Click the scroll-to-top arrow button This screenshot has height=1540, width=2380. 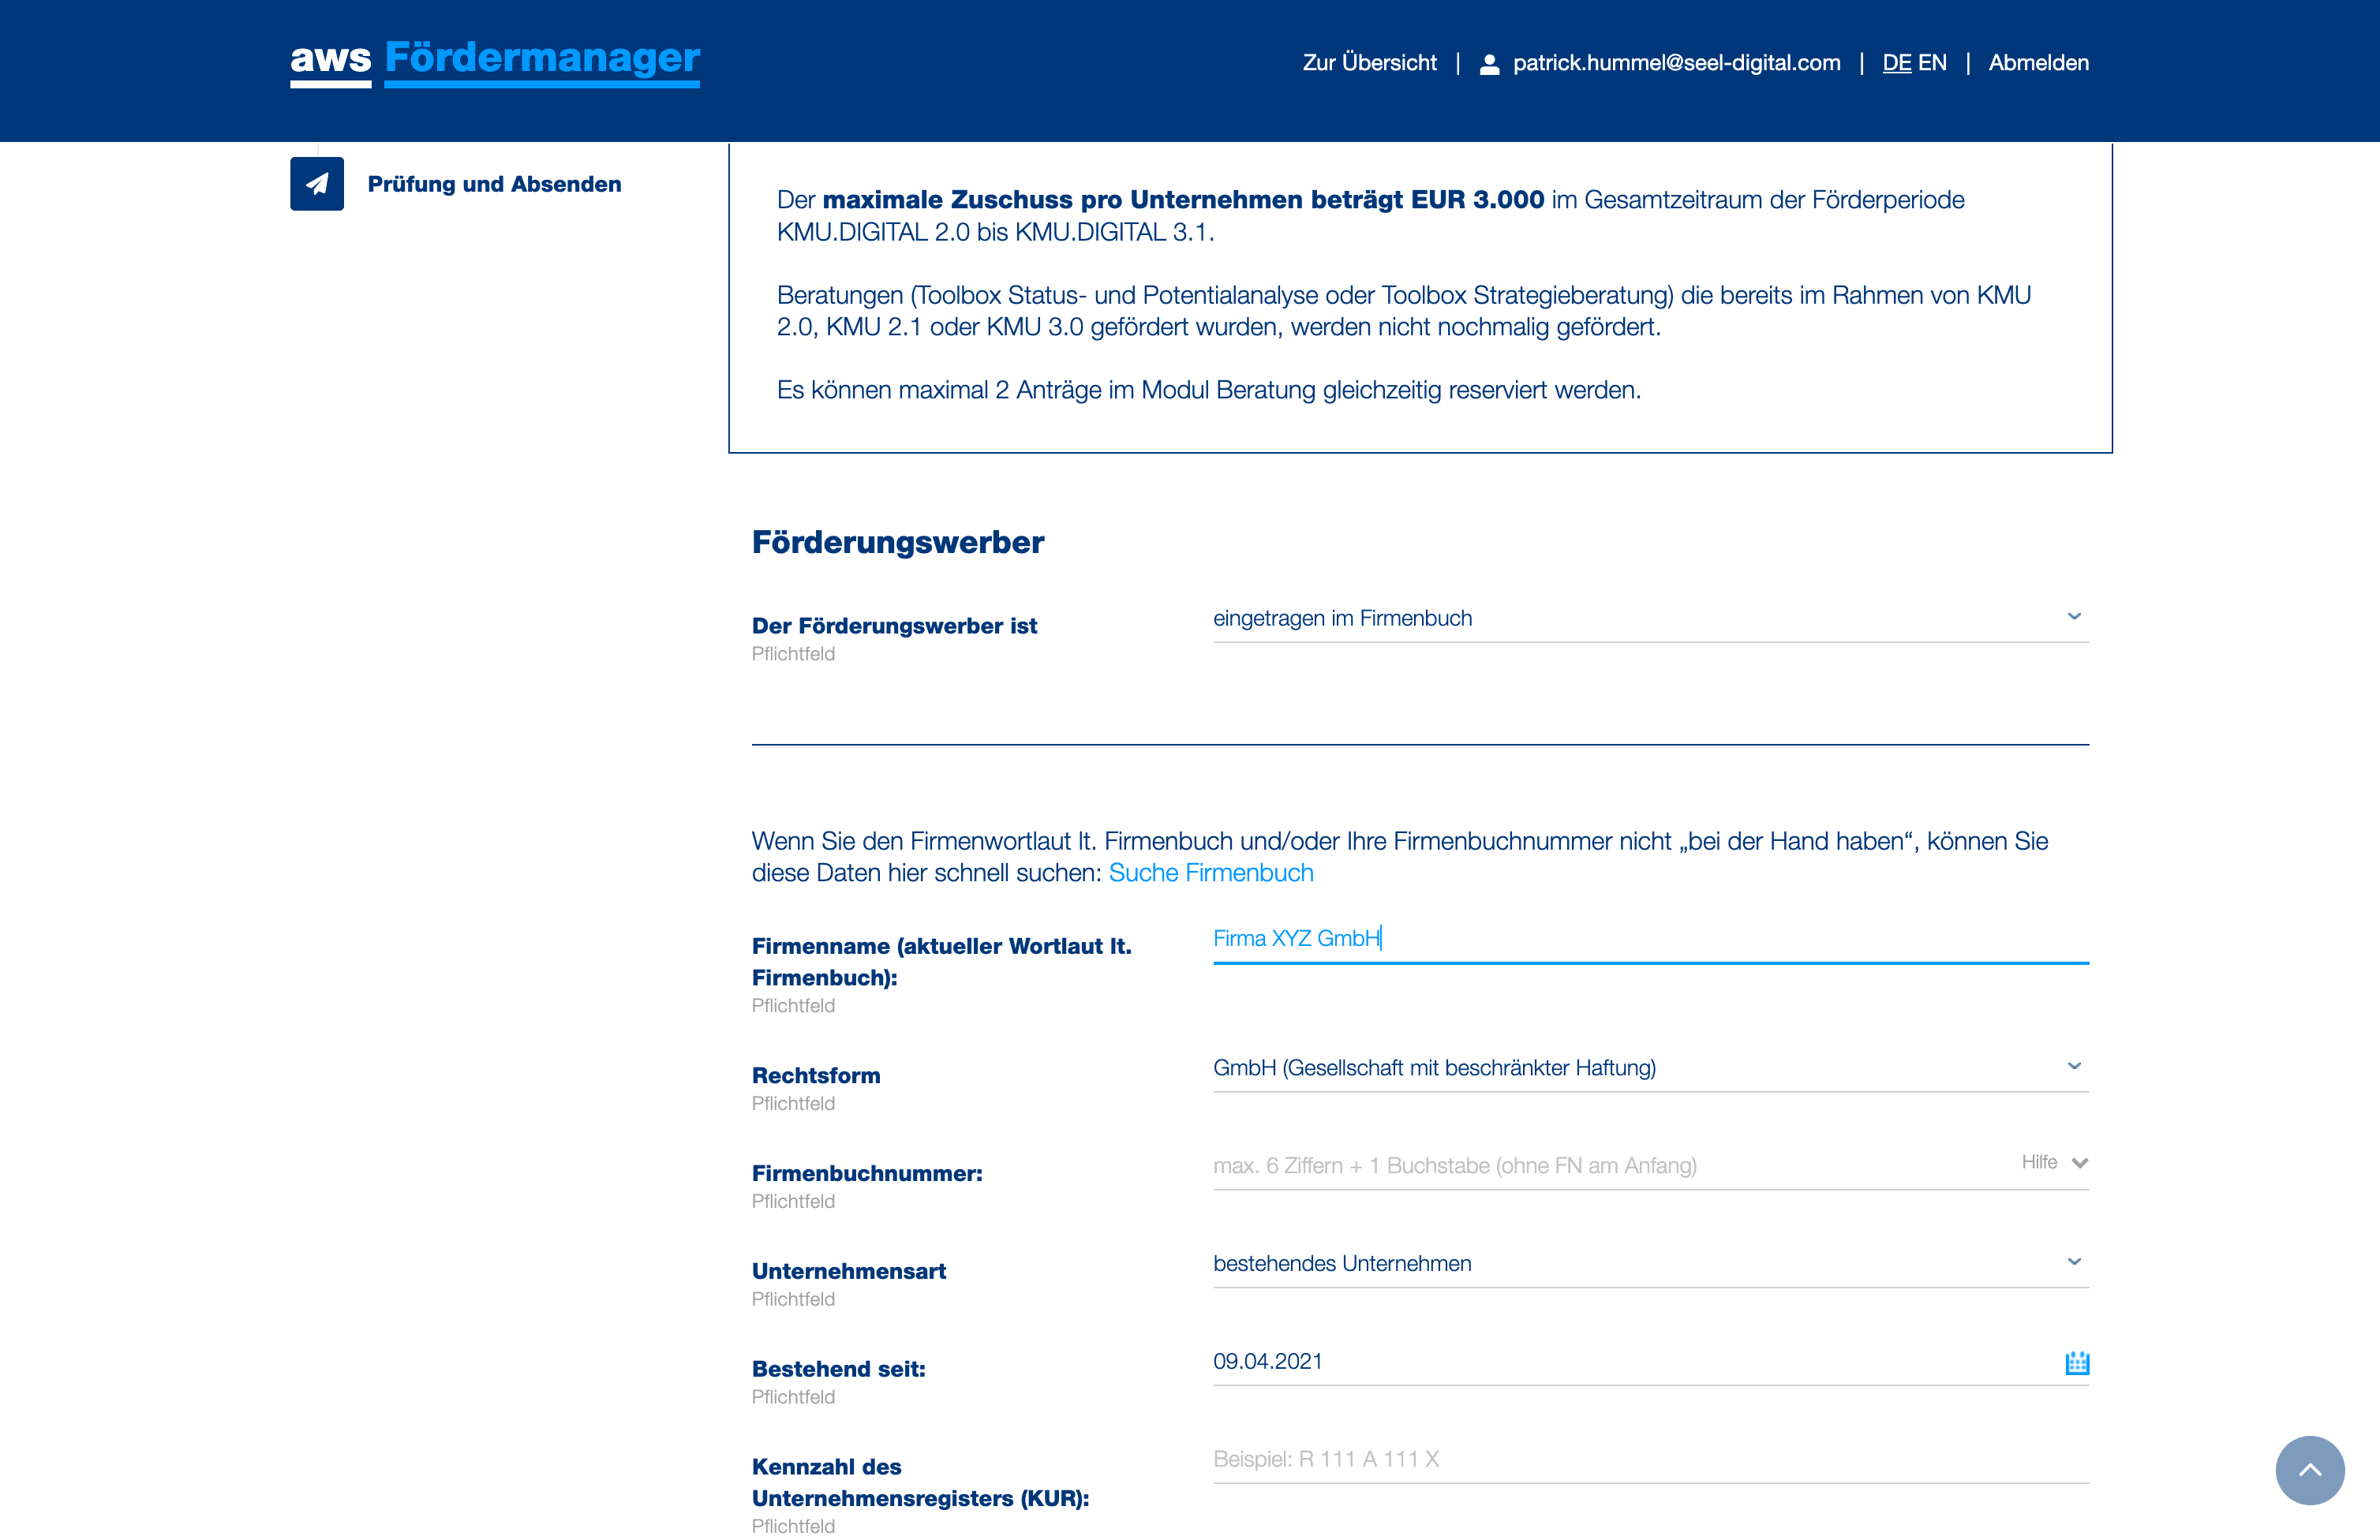click(x=2310, y=1470)
